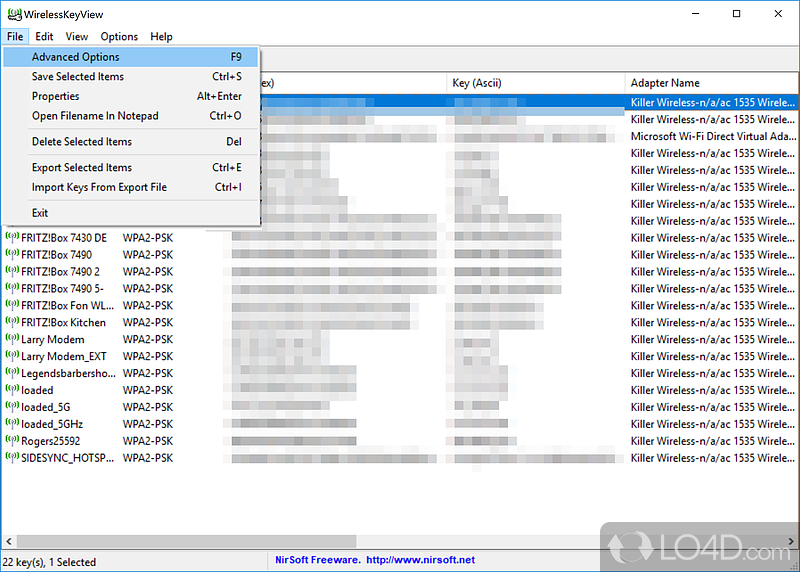Select the FRITZ!Box 7490 network name
This screenshot has height=572, width=800.
pos(56,255)
